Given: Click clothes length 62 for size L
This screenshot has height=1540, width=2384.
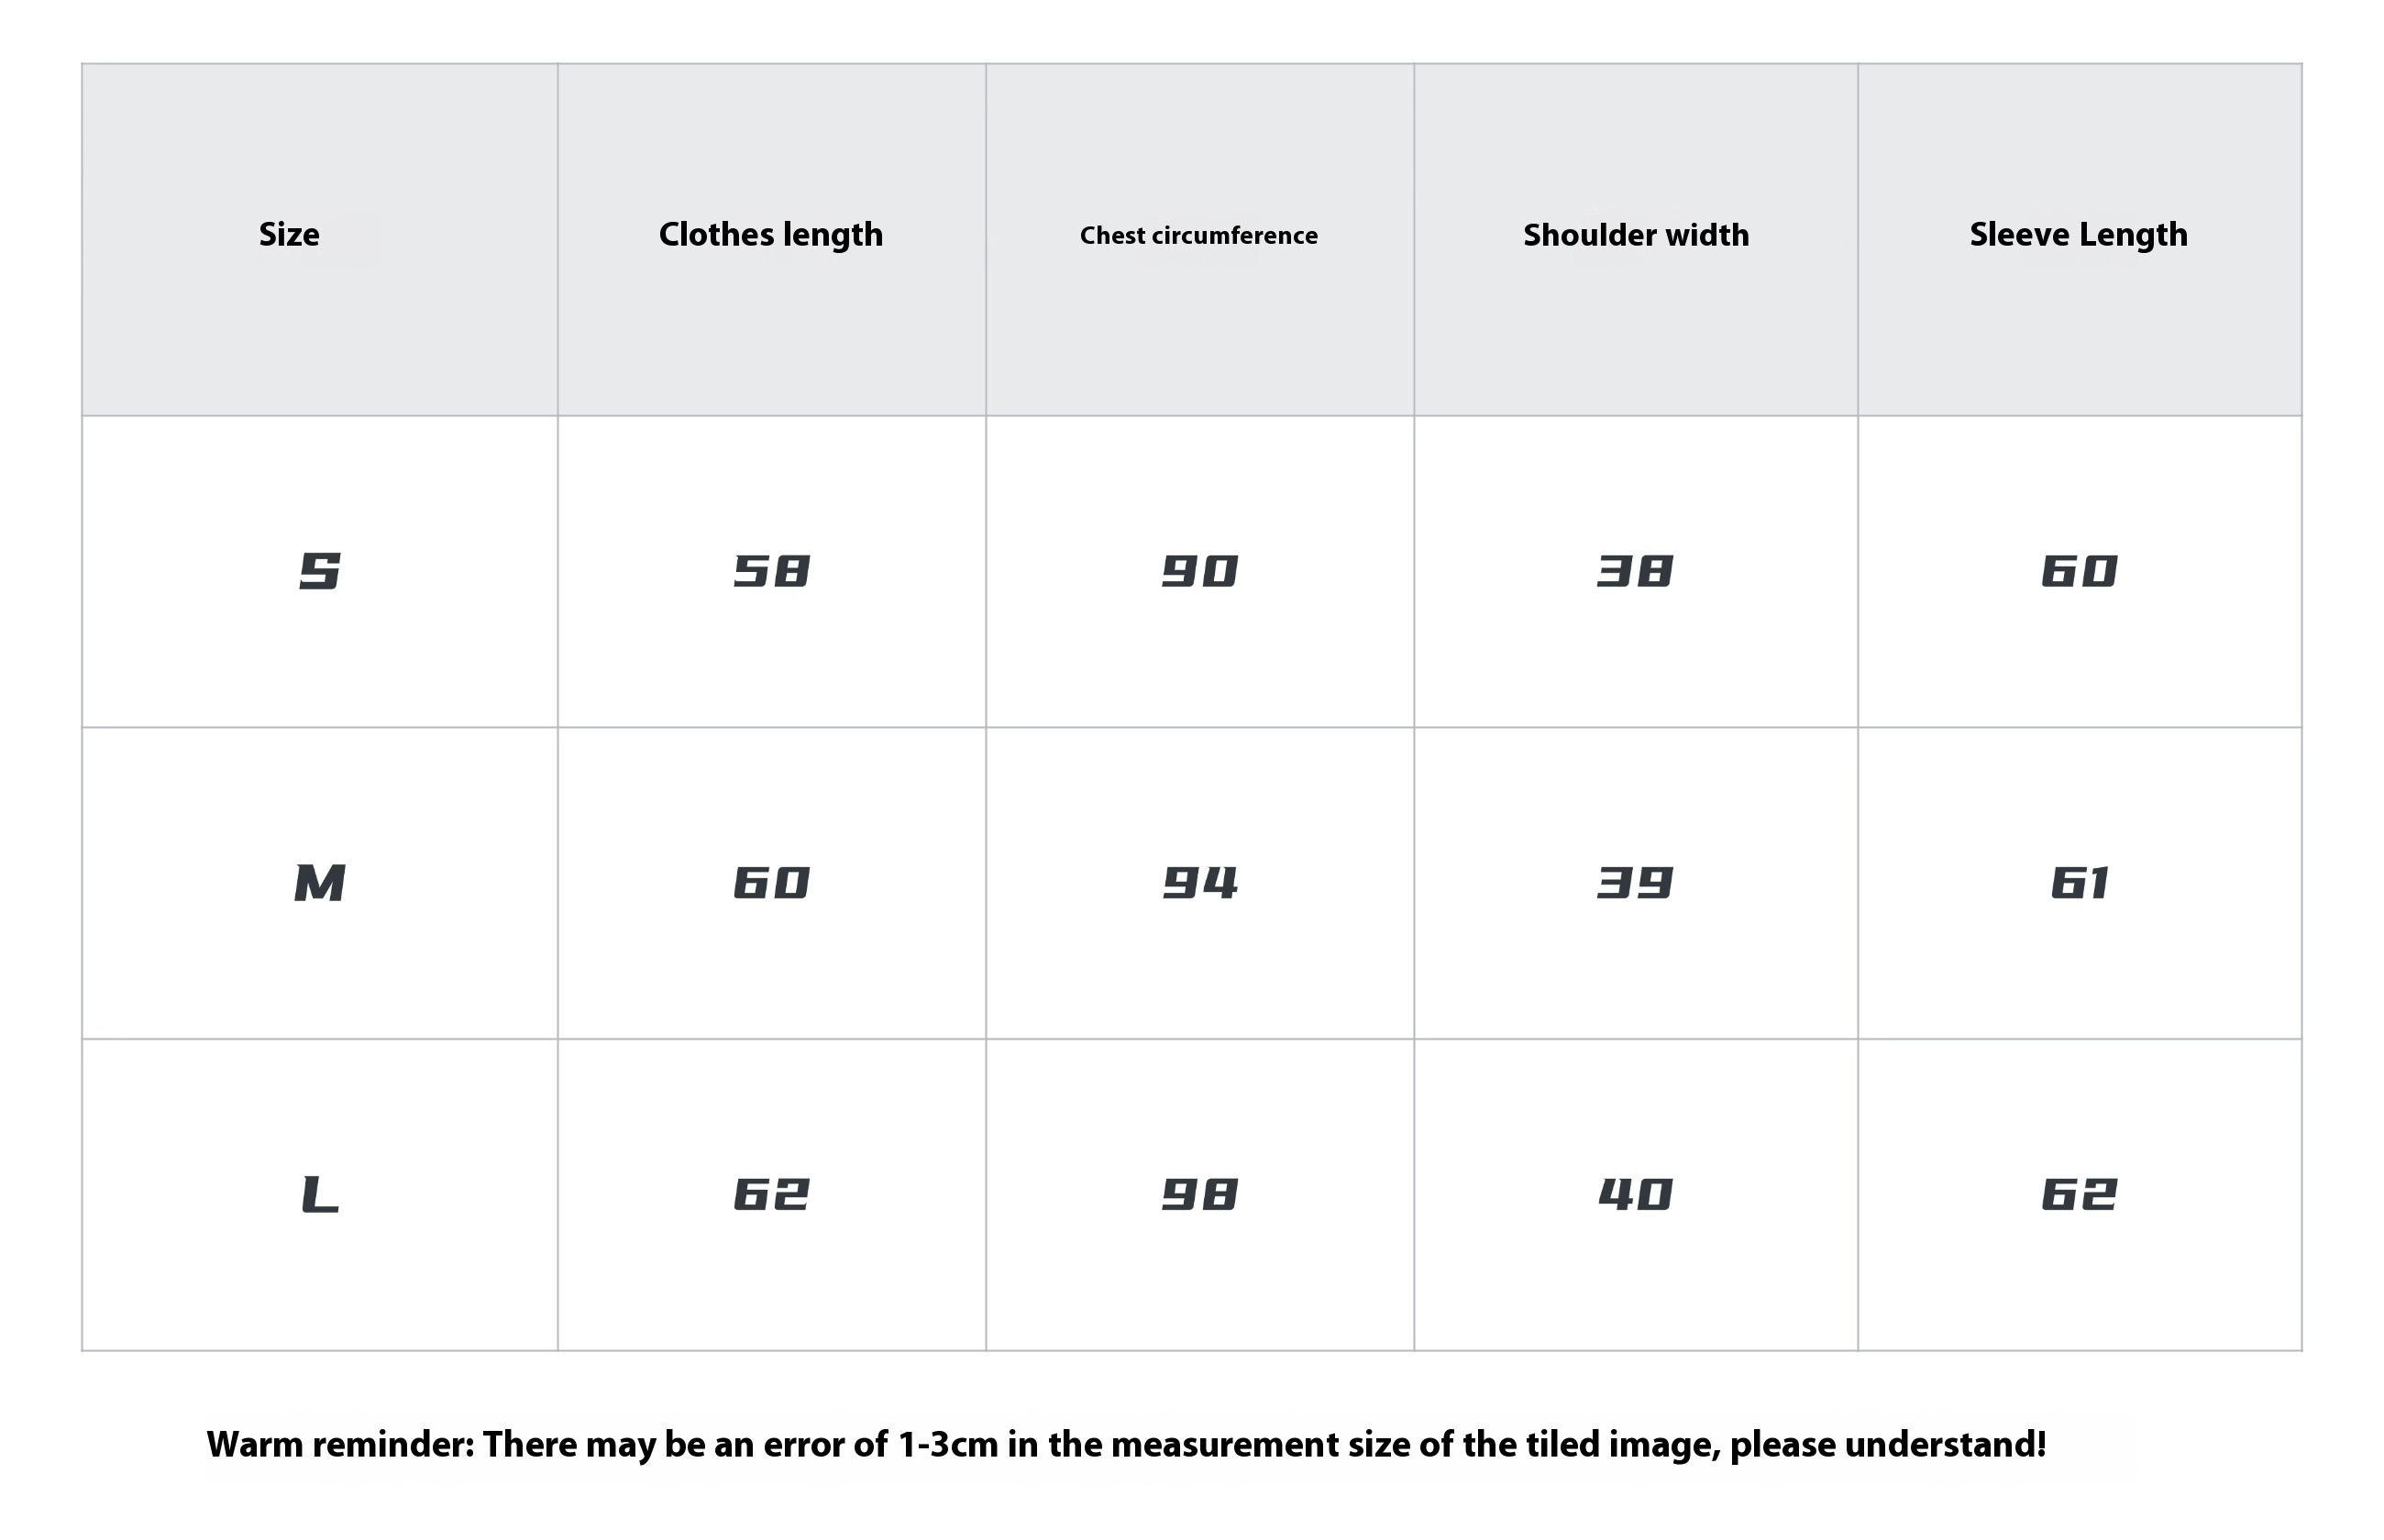Looking at the screenshot, I should coord(771,1195).
